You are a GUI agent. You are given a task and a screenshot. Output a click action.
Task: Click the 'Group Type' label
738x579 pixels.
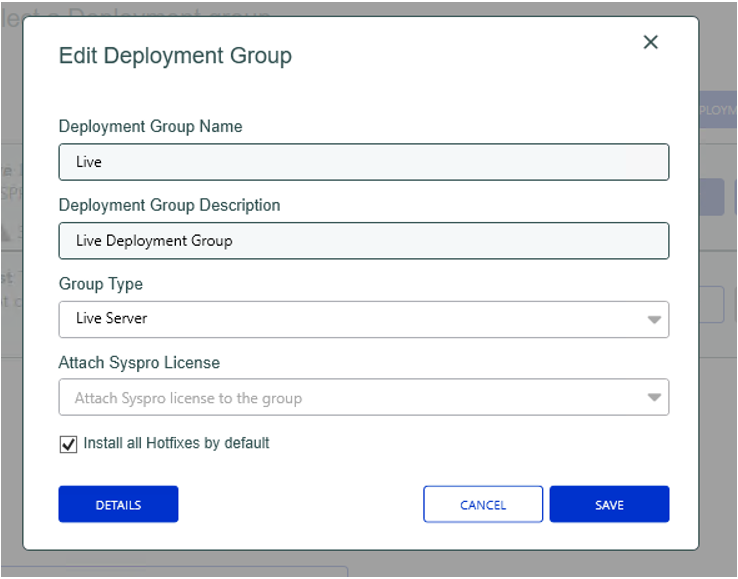pyautogui.click(x=101, y=284)
